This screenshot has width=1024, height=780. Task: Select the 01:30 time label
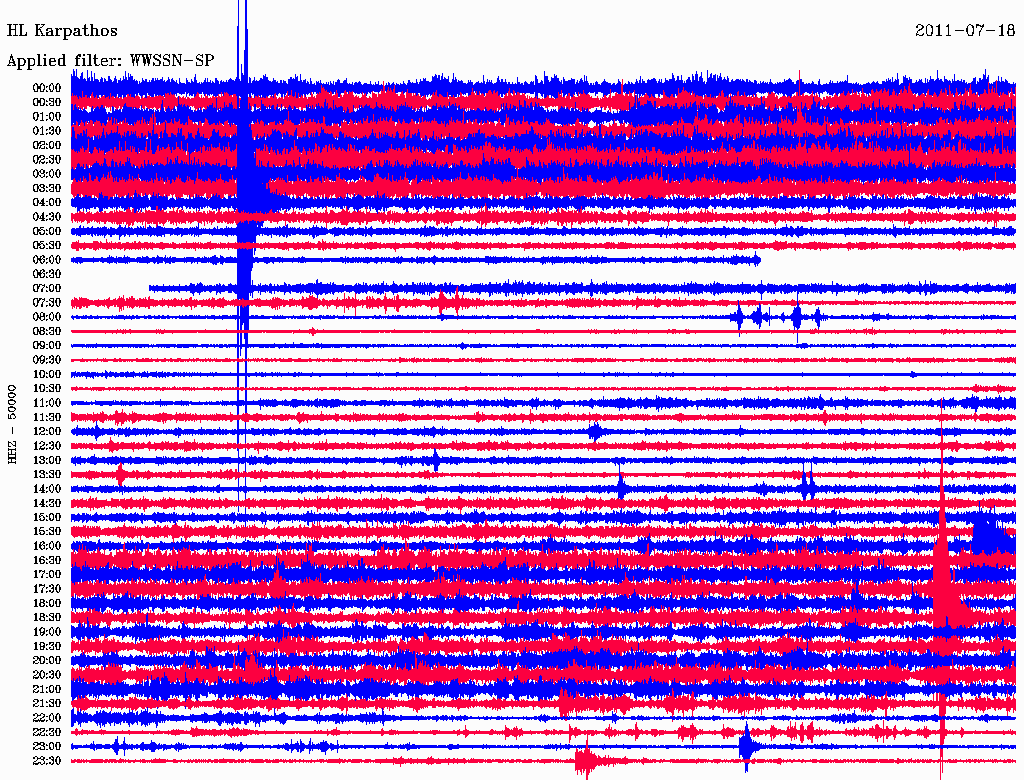coord(47,131)
